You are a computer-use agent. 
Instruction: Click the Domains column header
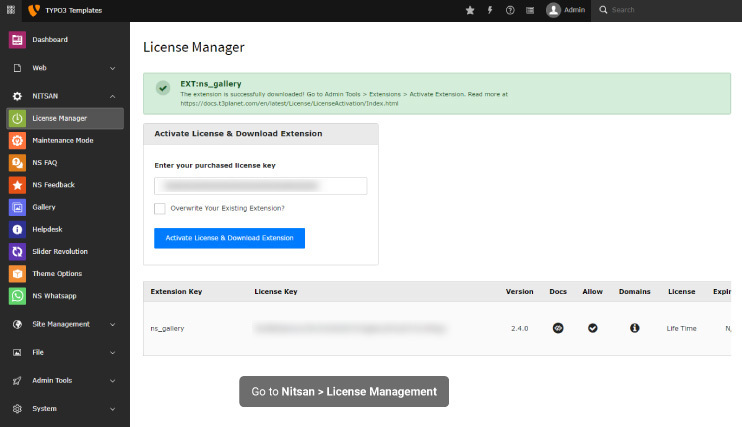tap(635, 292)
